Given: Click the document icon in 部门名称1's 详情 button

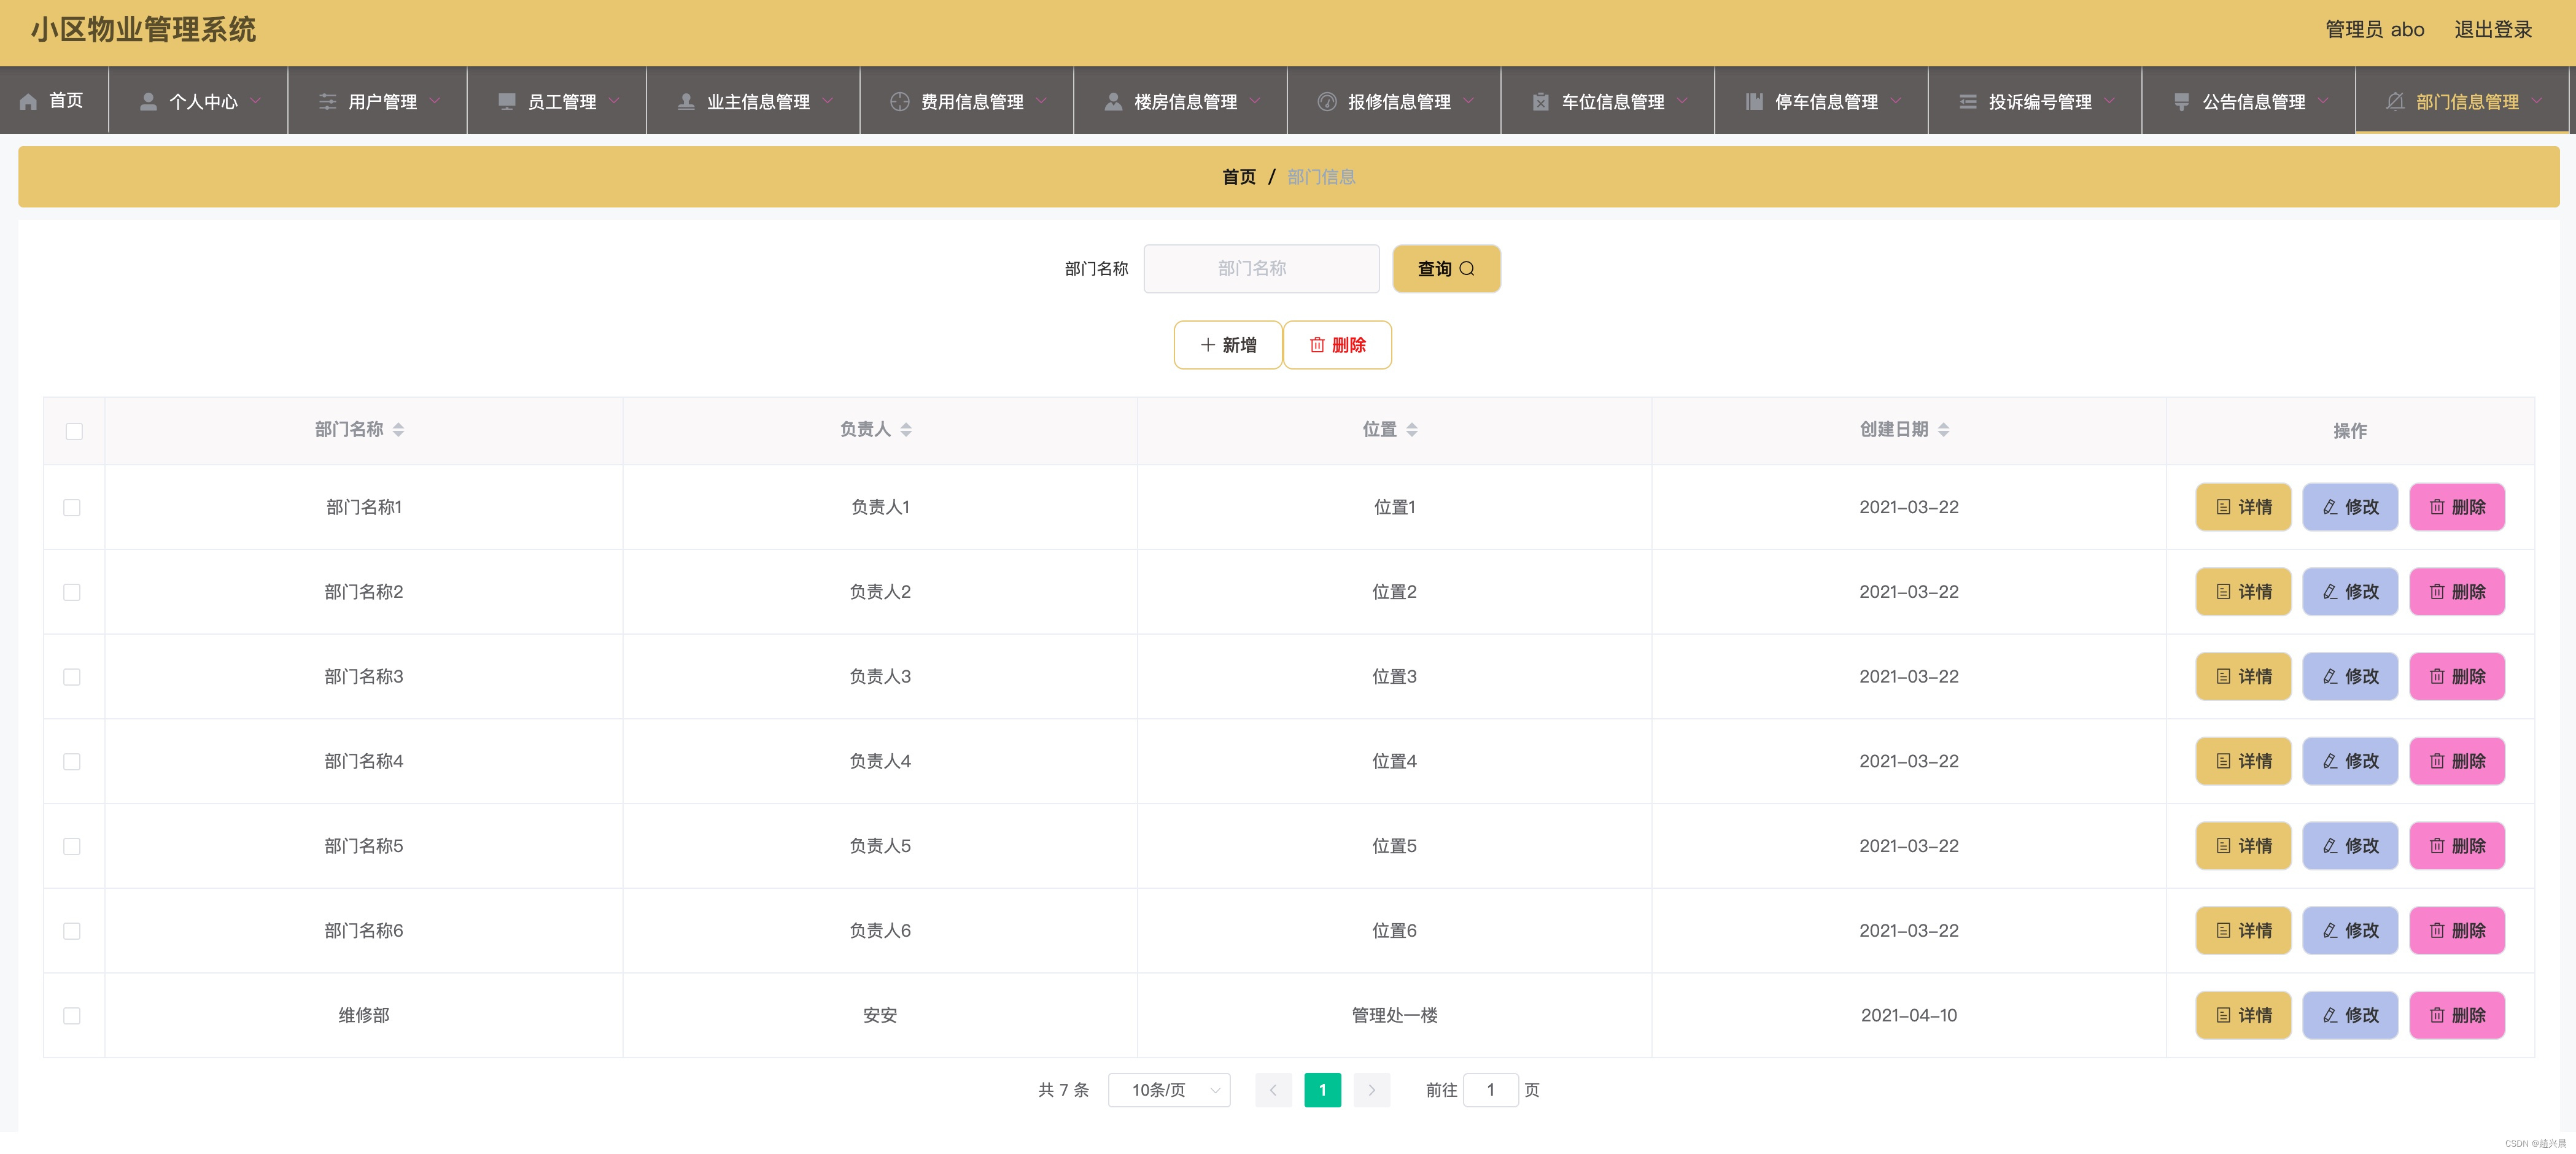Looking at the screenshot, I should tap(2223, 507).
